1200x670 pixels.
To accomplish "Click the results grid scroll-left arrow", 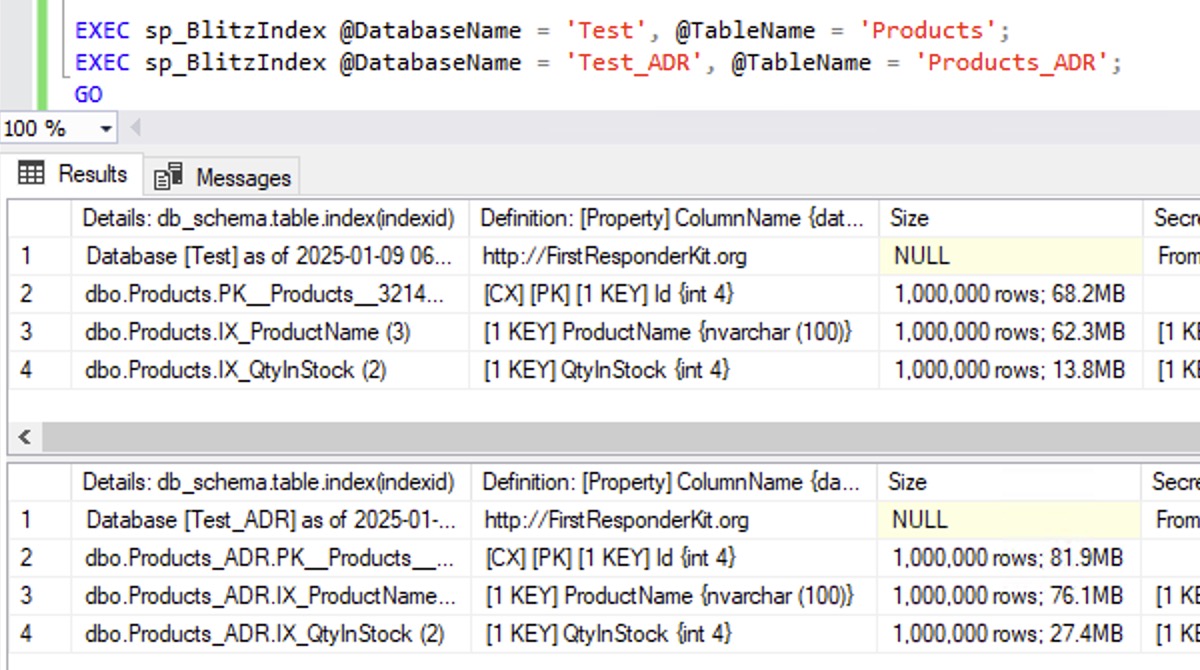I will [x=24, y=437].
